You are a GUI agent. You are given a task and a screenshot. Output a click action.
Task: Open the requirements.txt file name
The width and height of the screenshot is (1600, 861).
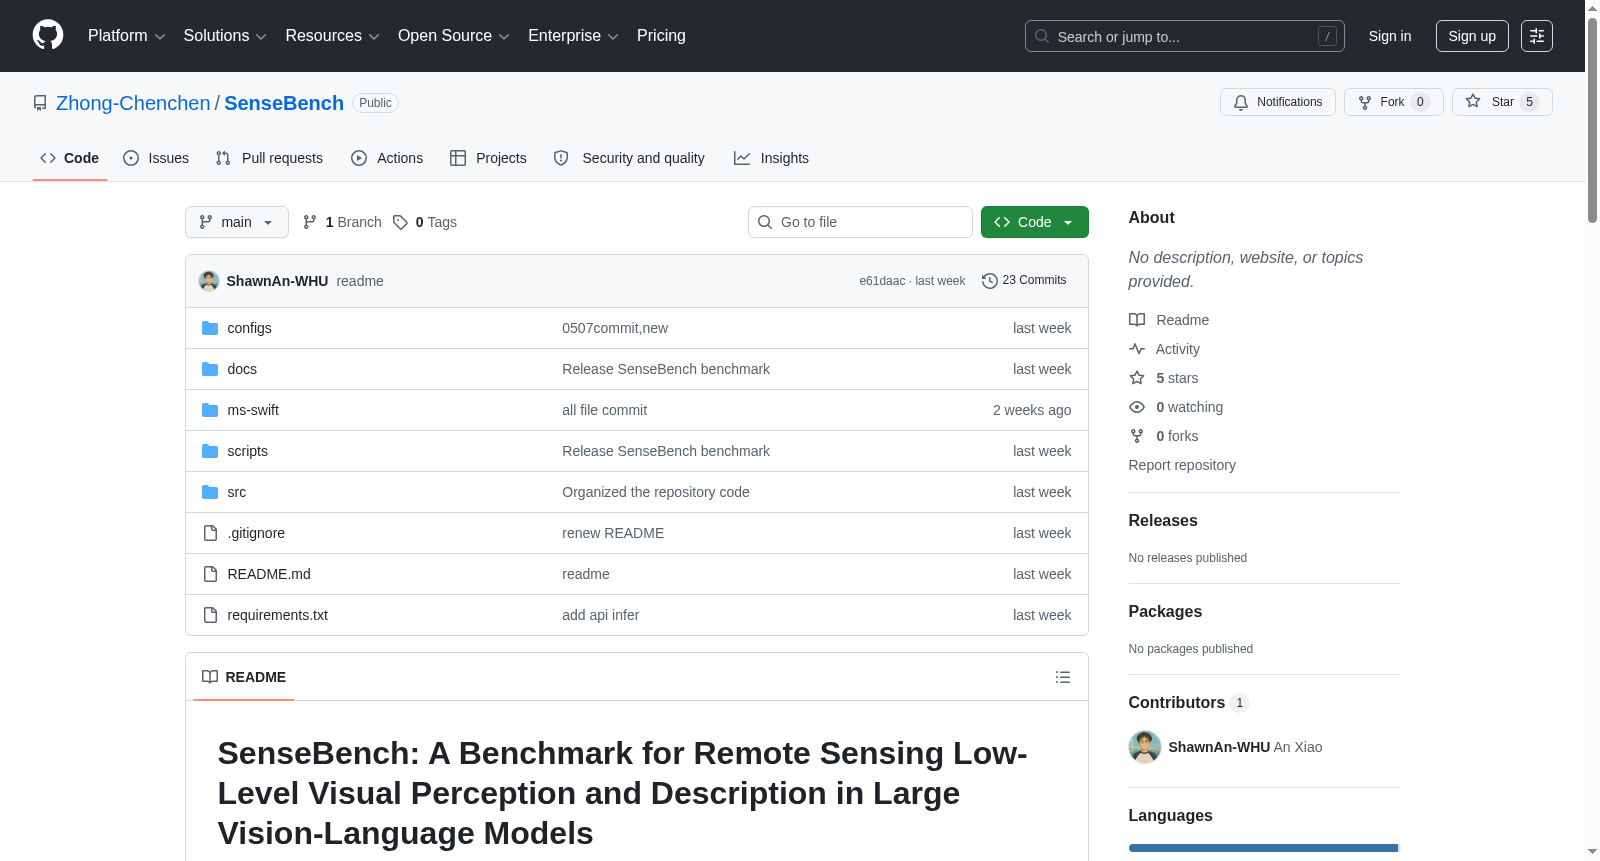coord(278,615)
